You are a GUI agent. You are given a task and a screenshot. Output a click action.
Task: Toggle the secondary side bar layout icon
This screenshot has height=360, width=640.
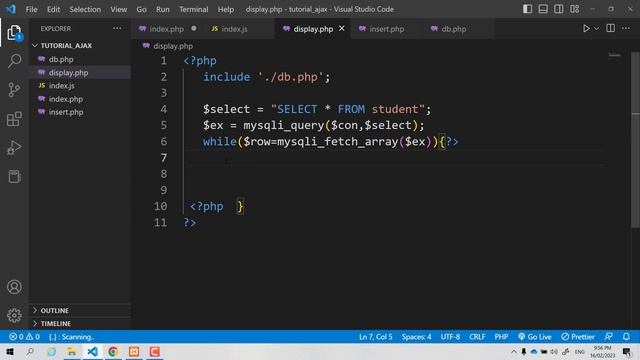click(x=558, y=9)
